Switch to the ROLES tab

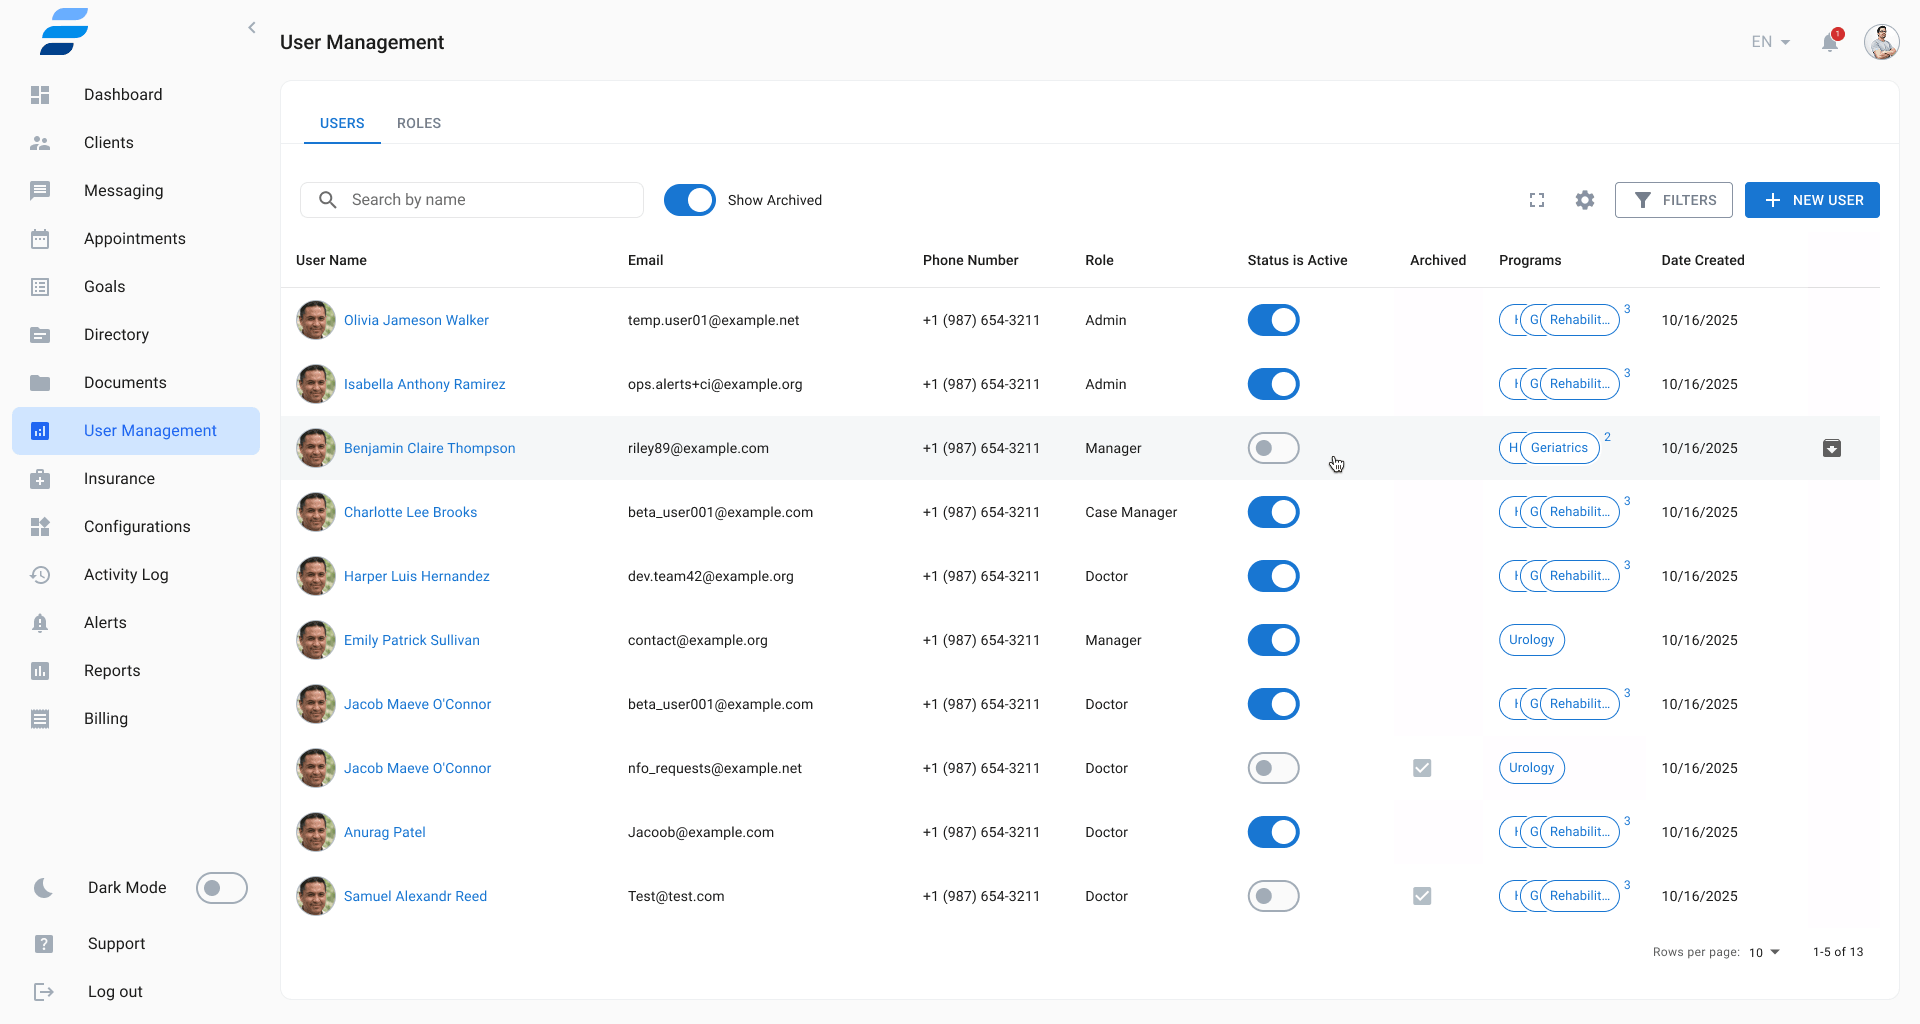point(419,123)
